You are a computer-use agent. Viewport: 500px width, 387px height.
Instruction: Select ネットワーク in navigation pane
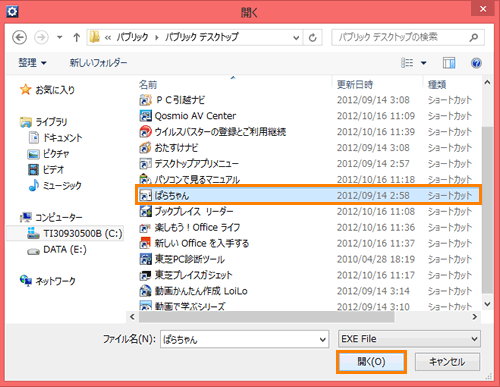point(48,281)
